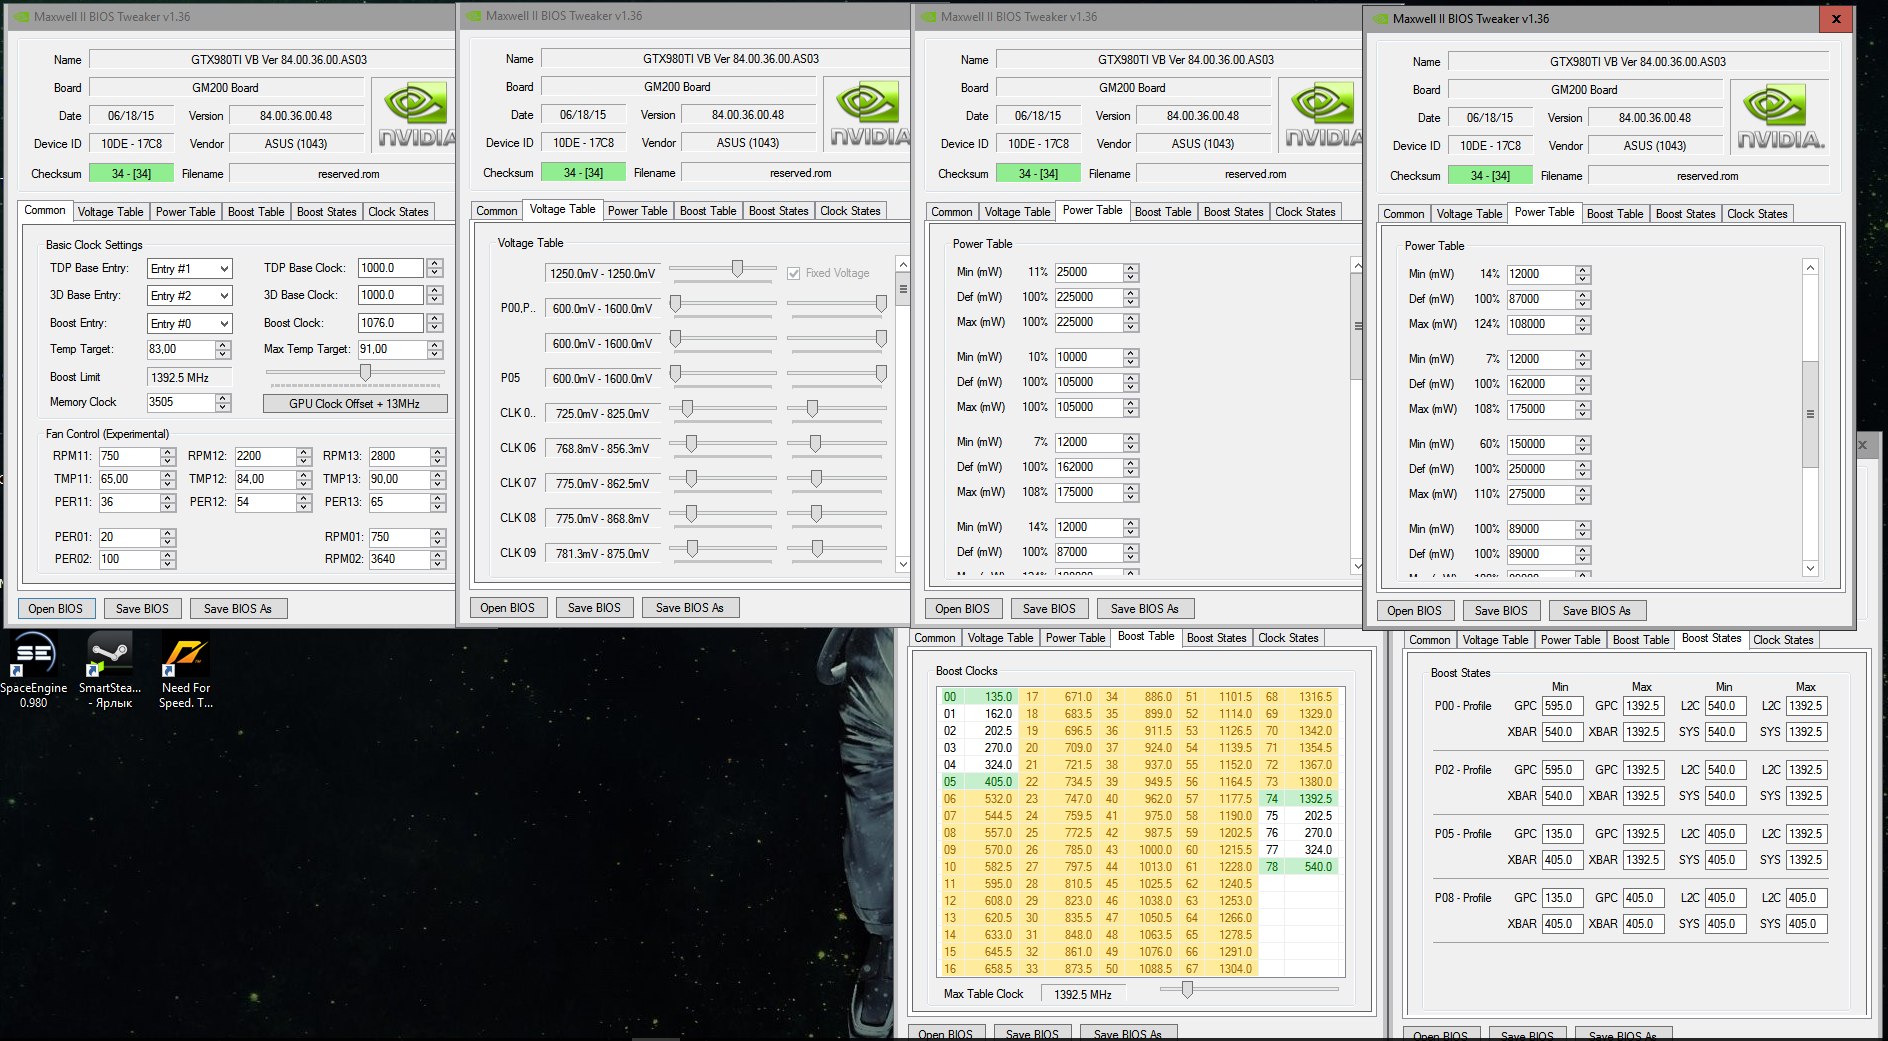Click the RPM11 spinner arrows
Viewport: 1888px width, 1041px height.
pos(168,456)
